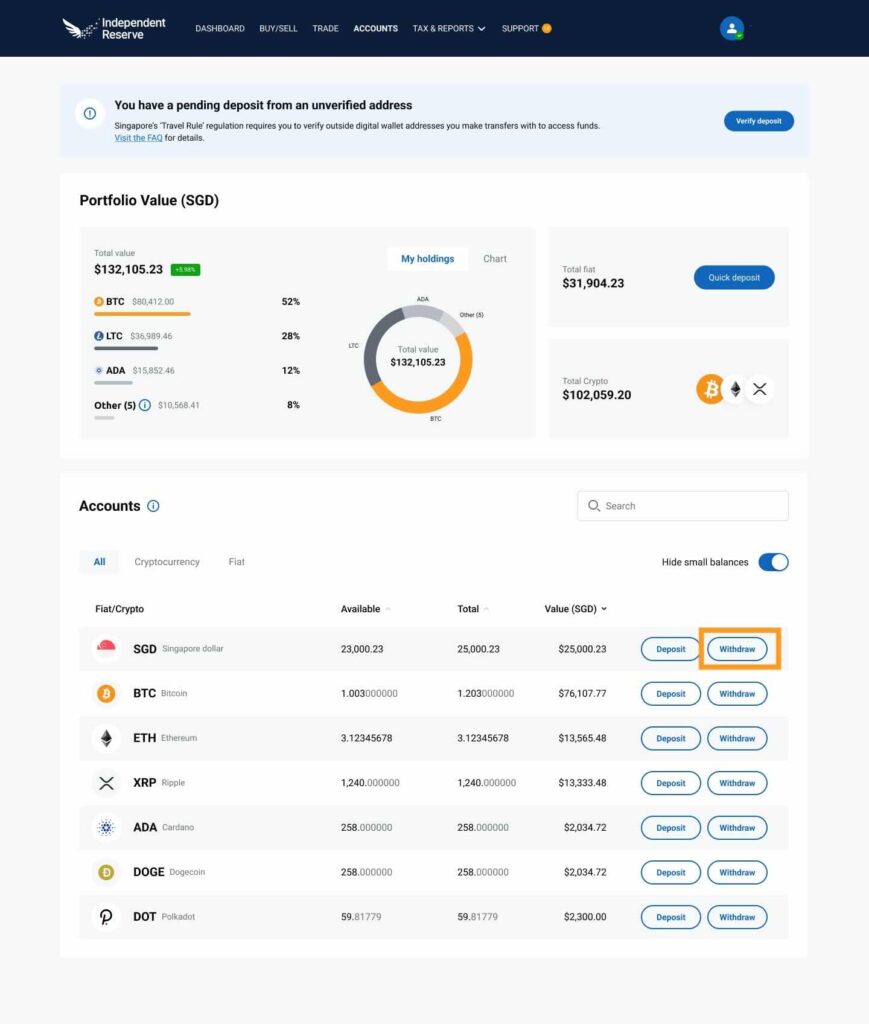Disable the Hide small balances toggle
The height and width of the screenshot is (1024, 869).
tap(772, 562)
